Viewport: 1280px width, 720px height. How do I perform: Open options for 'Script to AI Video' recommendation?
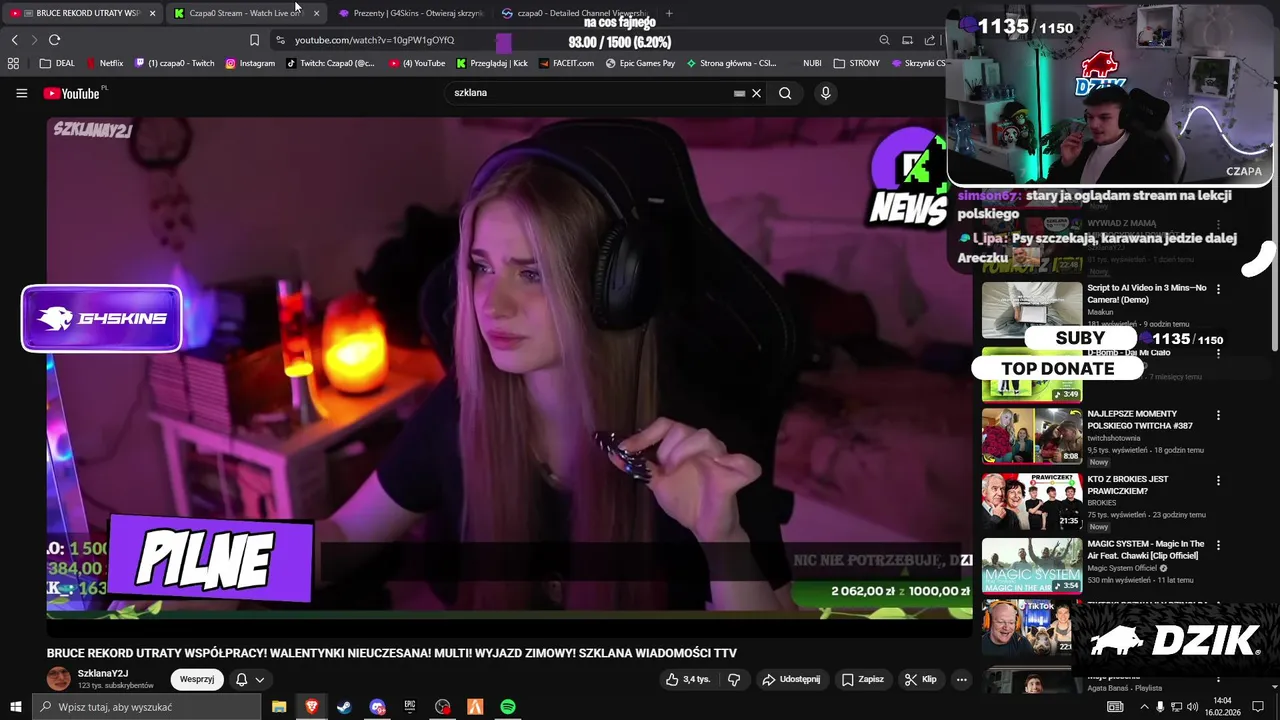(1218, 289)
